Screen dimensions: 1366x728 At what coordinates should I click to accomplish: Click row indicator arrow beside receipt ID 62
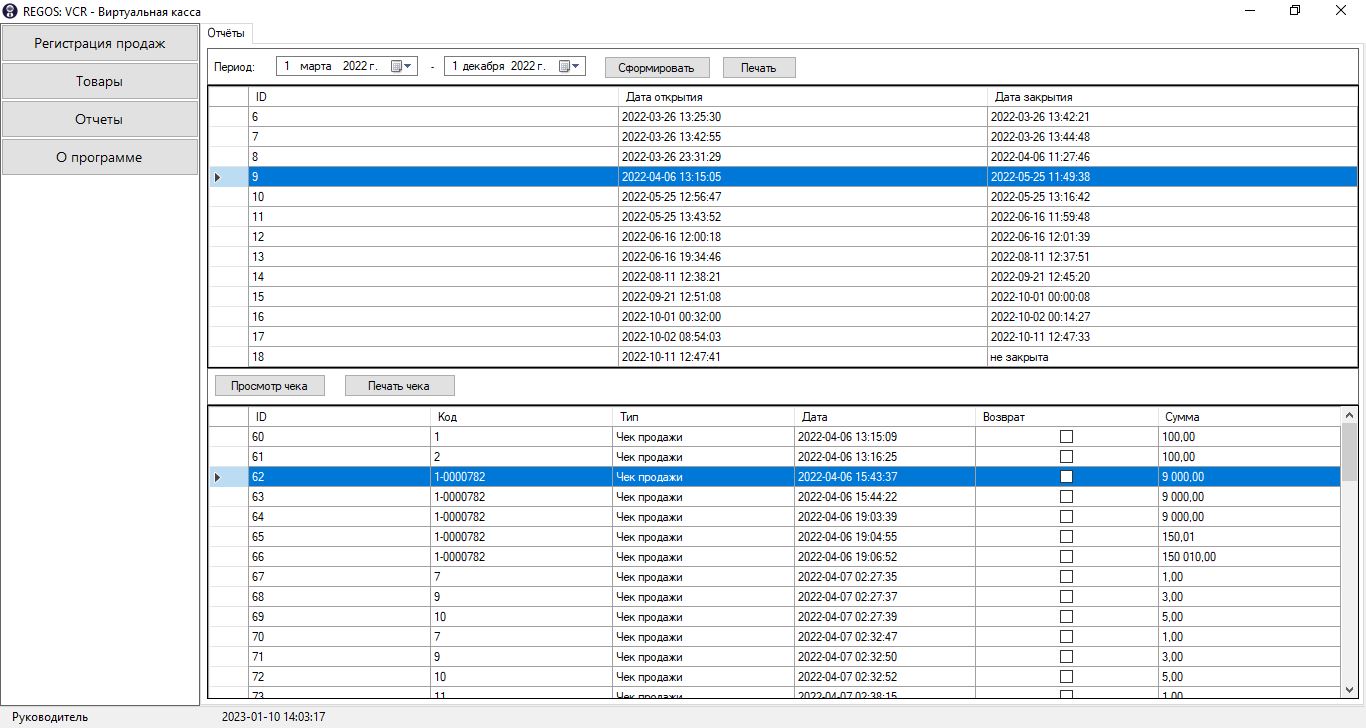point(219,477)
